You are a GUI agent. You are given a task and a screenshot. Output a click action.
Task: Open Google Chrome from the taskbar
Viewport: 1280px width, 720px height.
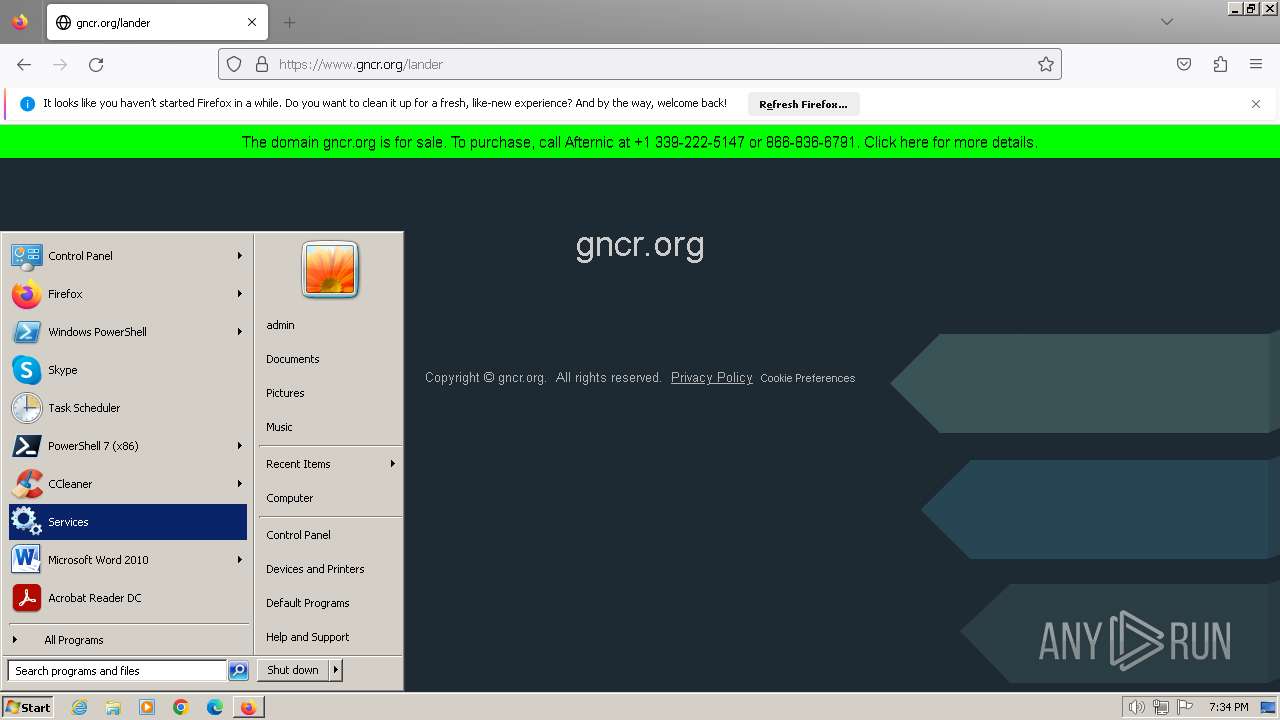(181, 707)
